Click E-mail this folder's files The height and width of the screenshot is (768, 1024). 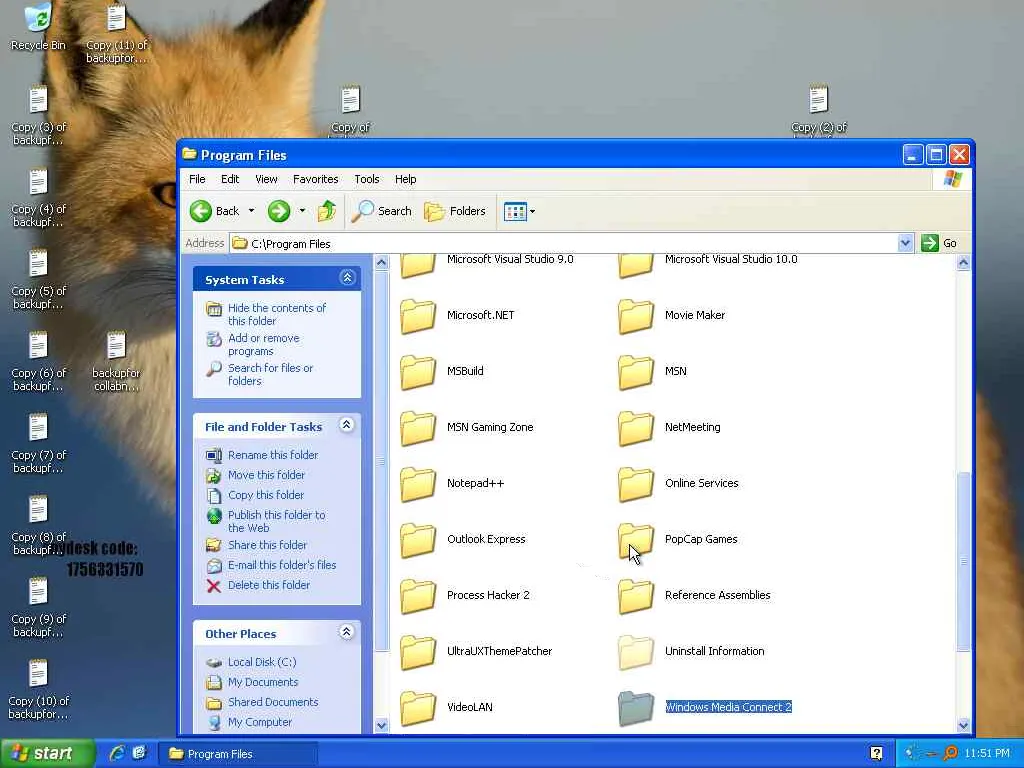[x=282, y=565]
